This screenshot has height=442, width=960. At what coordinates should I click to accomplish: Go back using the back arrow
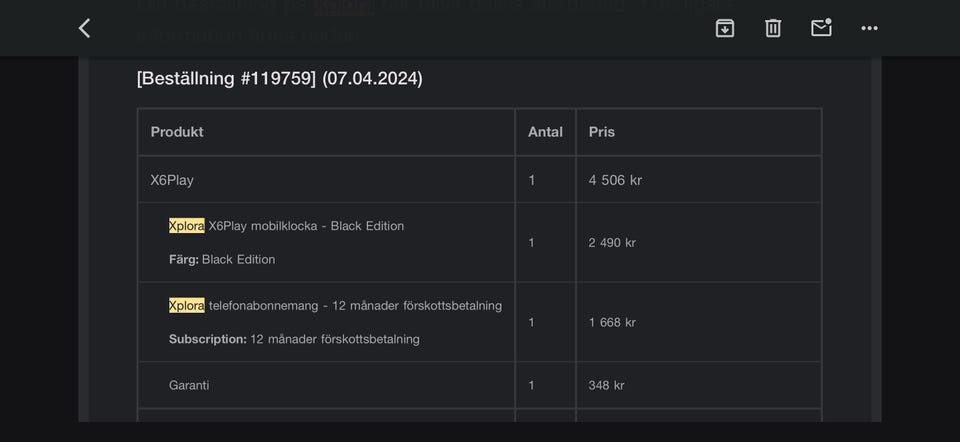(85, 28)
